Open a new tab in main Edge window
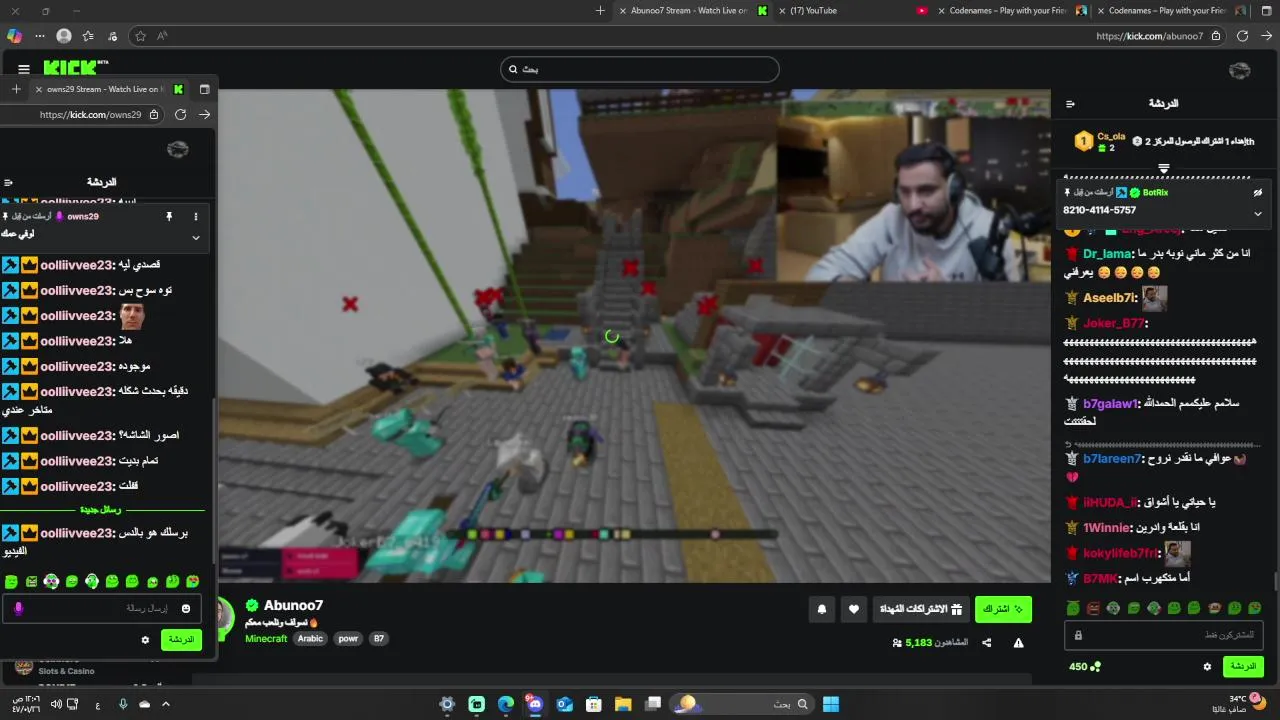Image resolution: width=1280 pixels, height=720 pixels. [600, 11]
